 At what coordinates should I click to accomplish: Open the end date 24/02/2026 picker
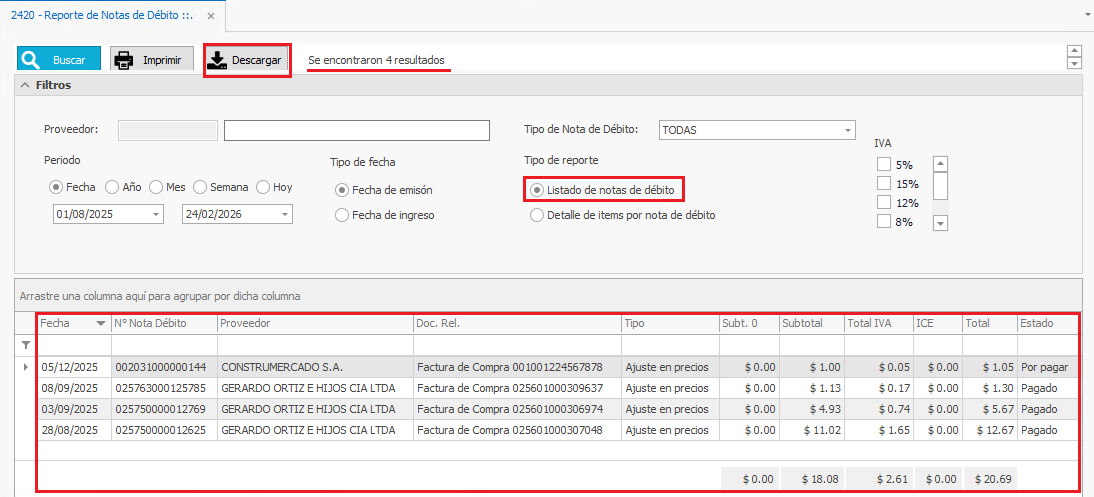tap(284, 214)
